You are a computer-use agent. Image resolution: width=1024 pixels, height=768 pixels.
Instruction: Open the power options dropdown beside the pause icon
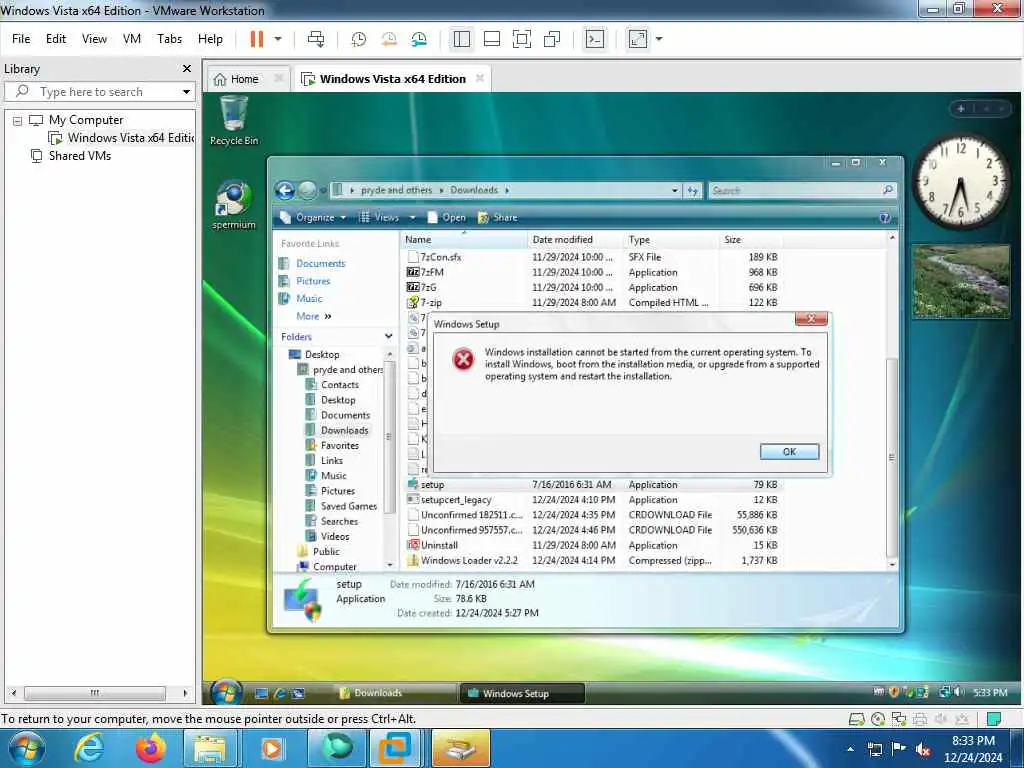278,39
